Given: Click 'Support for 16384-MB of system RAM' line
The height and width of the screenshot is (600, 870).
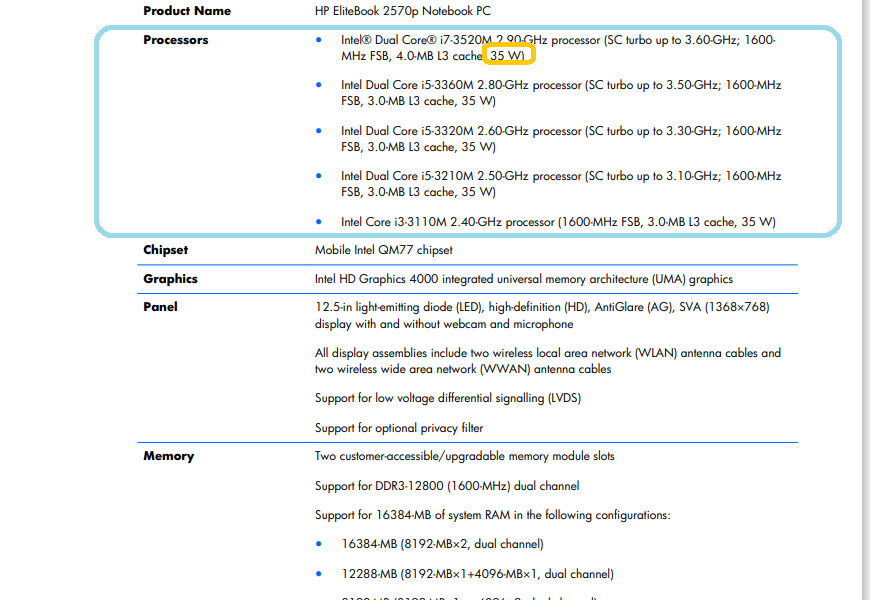Looking at the screenshot, I should pyautogui.click(x=493, y=515).
